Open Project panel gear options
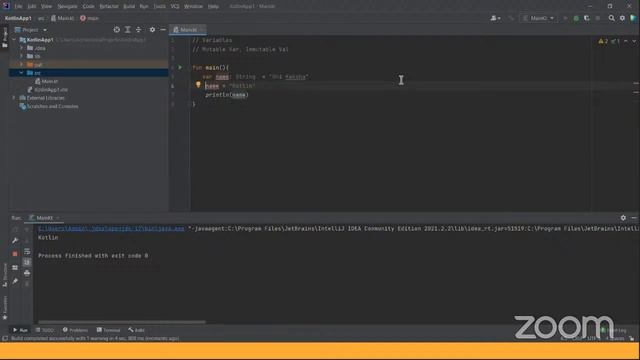This screenshot has width=640, height=360. point(152,29)
